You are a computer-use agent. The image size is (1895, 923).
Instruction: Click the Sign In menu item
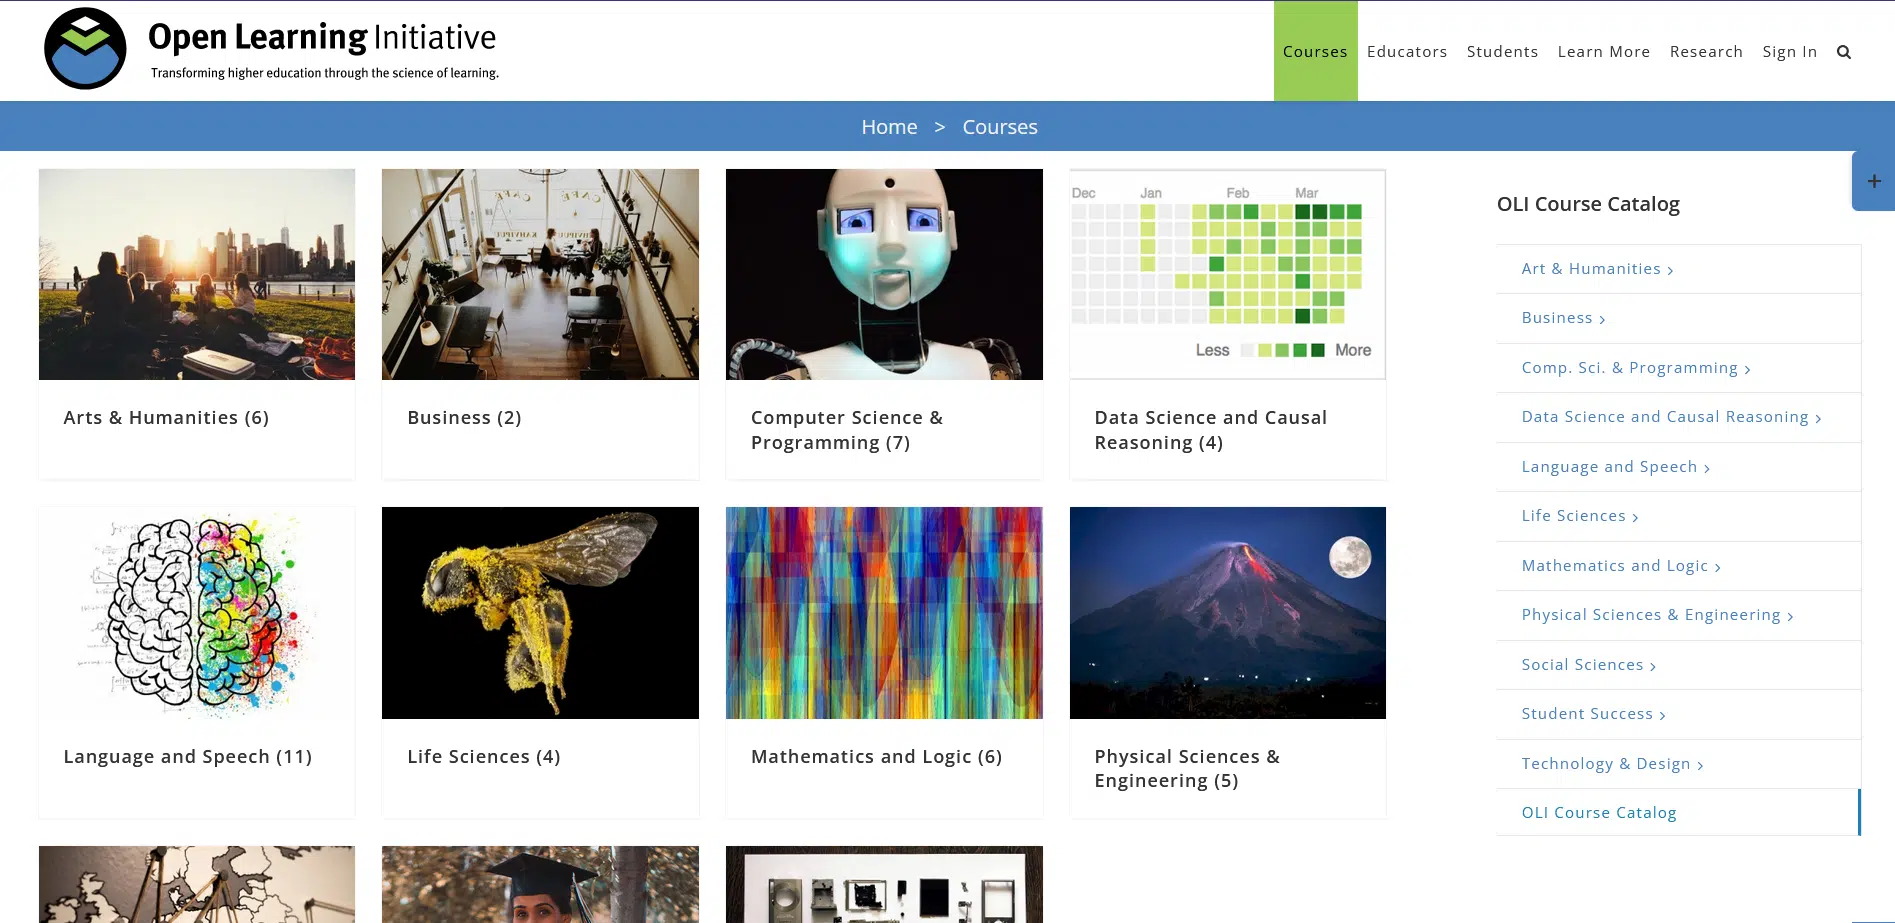1789,51
